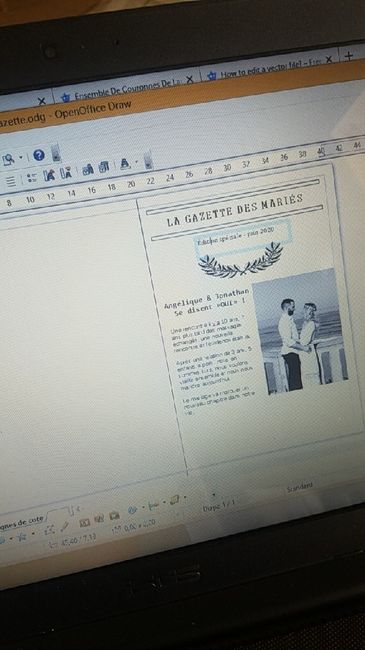The image size is (365, 650).
Task: Click the Rotate icon in drawing toolbar
Action: pos(132,509)
